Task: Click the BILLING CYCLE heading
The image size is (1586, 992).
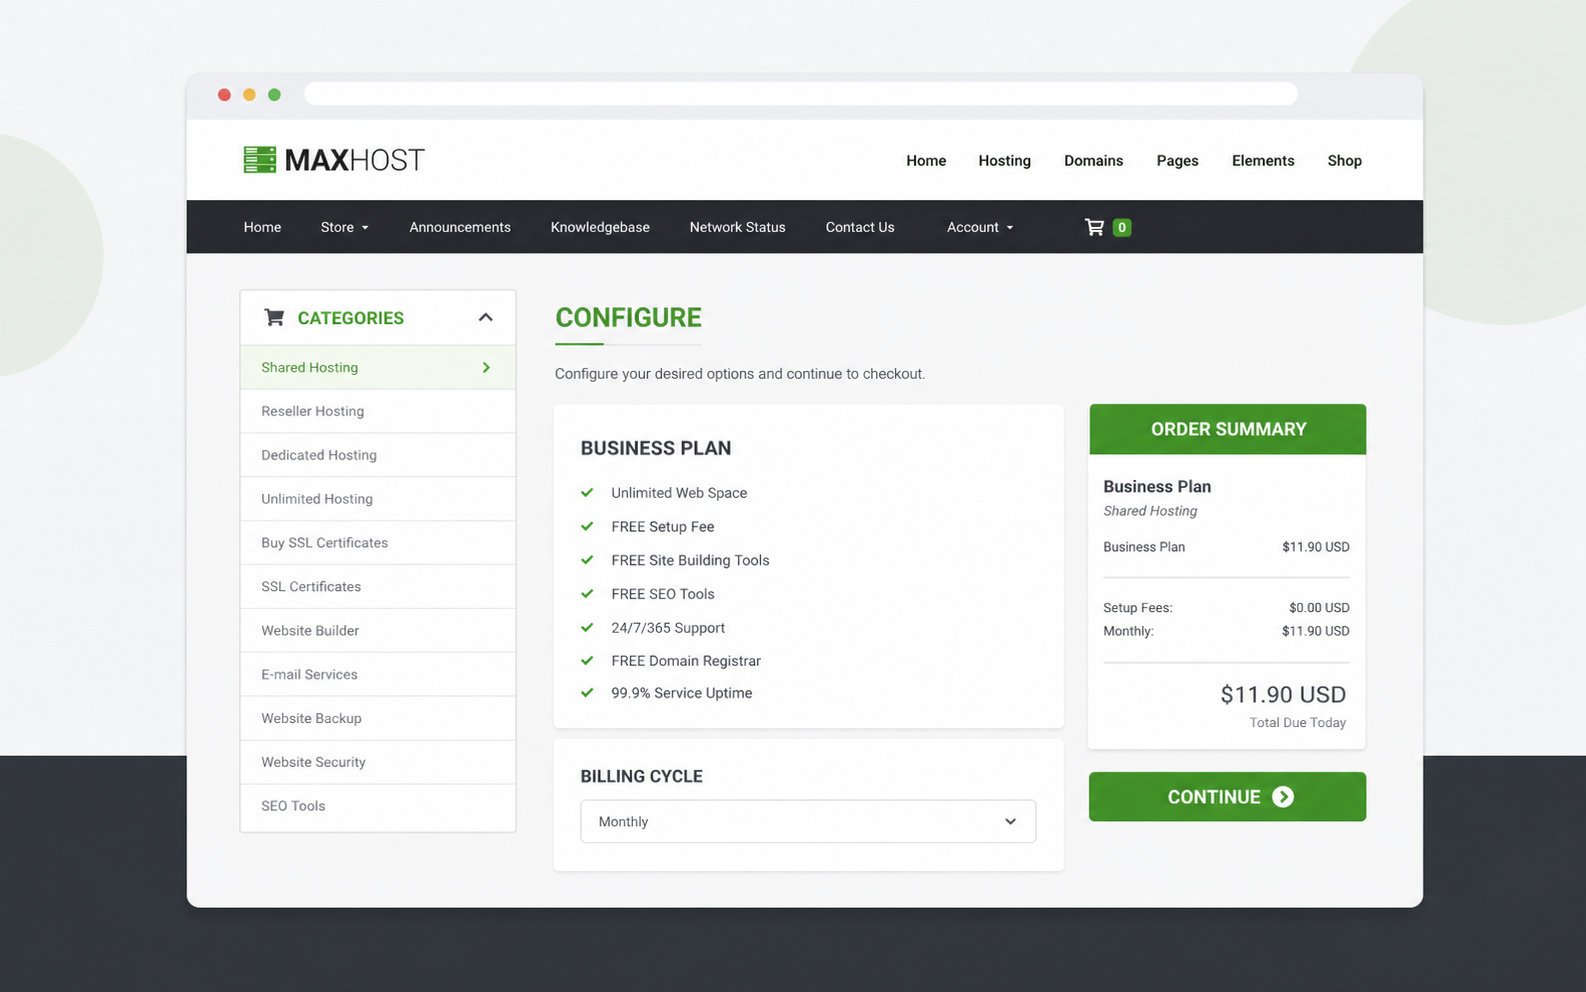Action: point(641,776)
